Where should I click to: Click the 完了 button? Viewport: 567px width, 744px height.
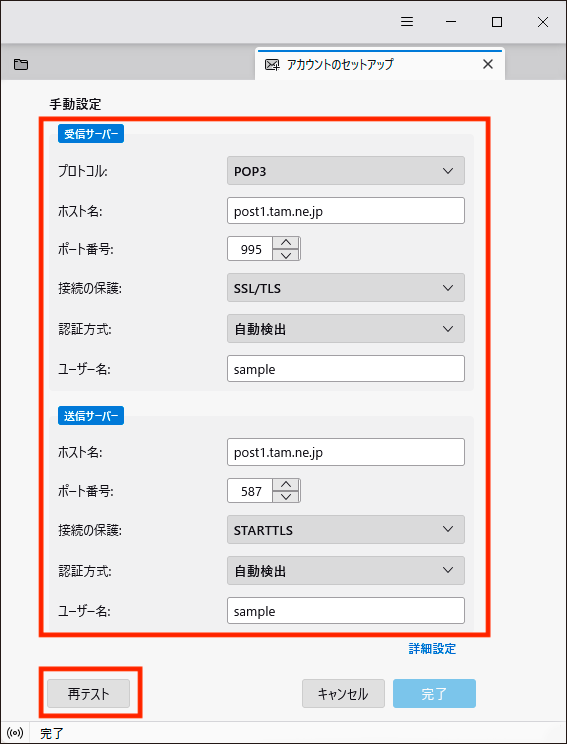click(x=434, y=694)
